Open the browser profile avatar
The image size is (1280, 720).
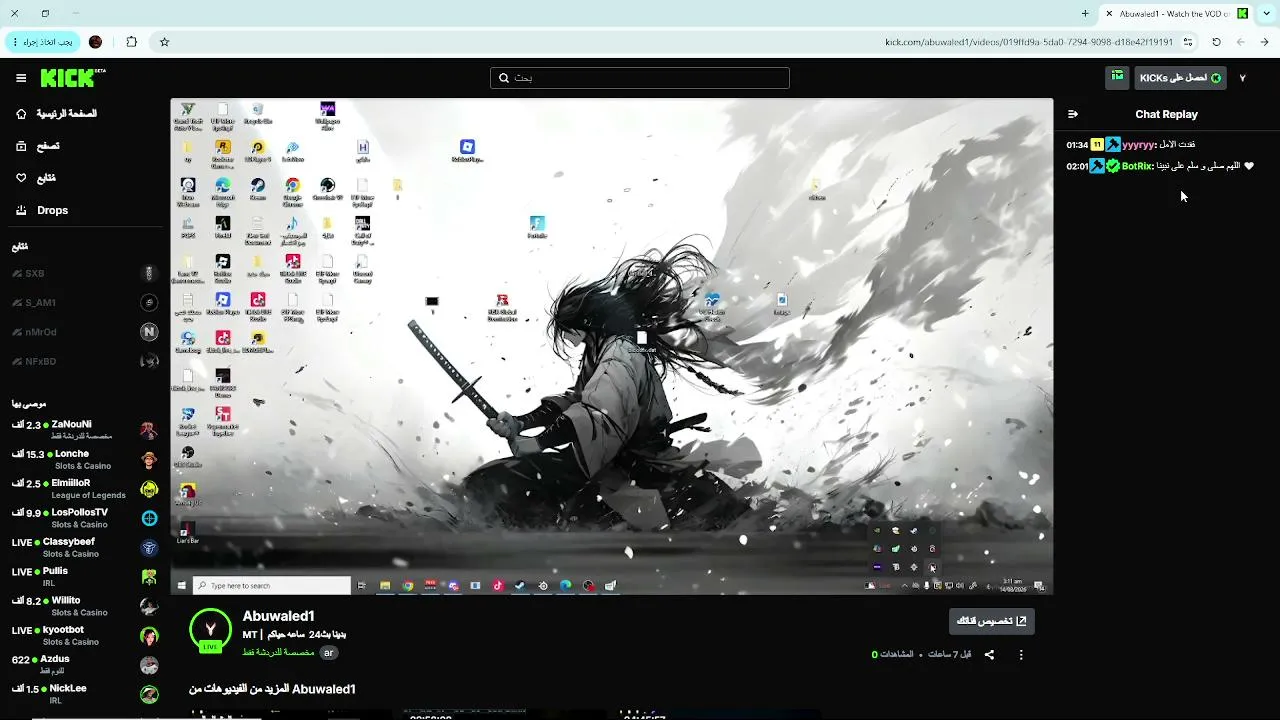coord(95,42)
